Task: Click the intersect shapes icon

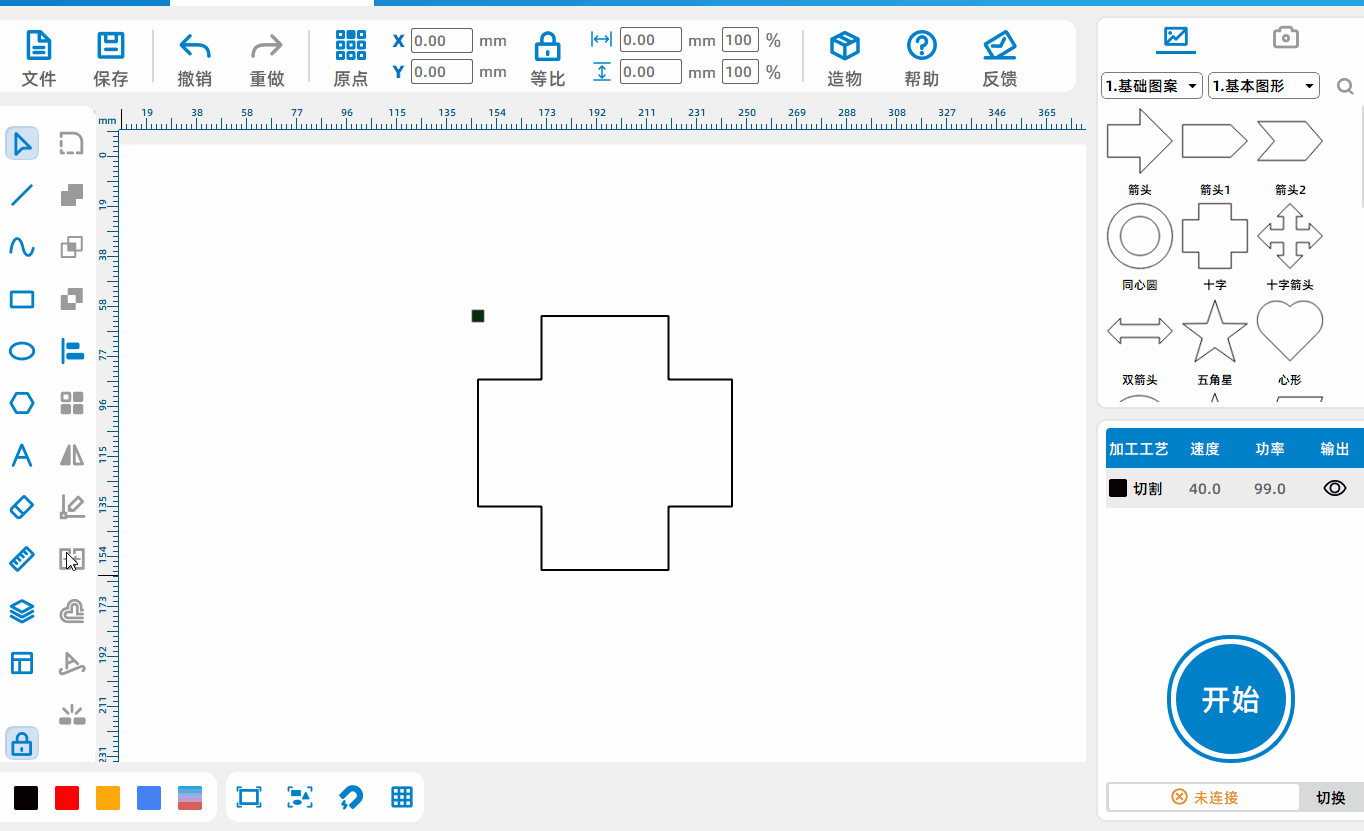Action: [71, 247]
